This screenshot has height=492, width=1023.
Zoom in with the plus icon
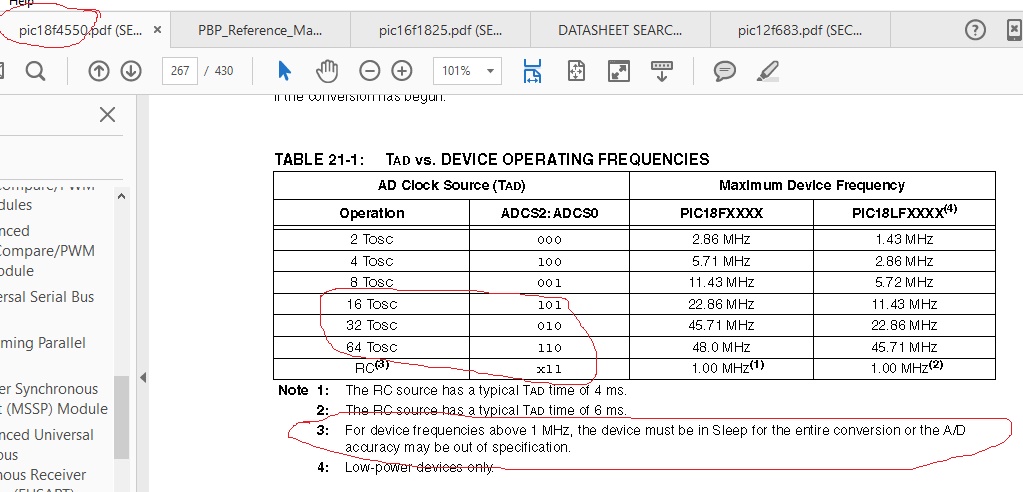pyautogui.click(x=402, y=70)
